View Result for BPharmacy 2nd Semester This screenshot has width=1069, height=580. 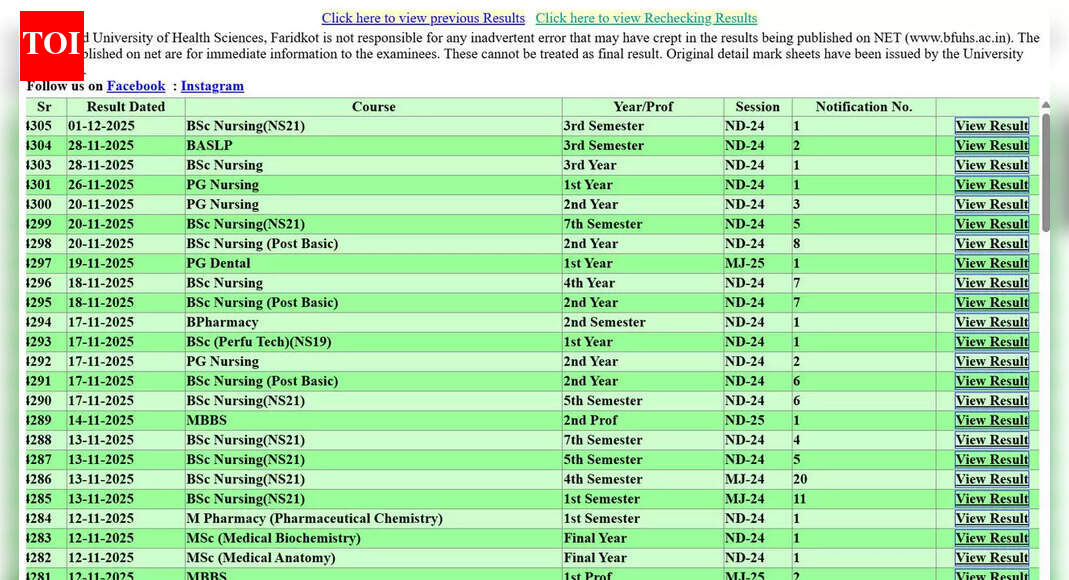tap(991, 322)
